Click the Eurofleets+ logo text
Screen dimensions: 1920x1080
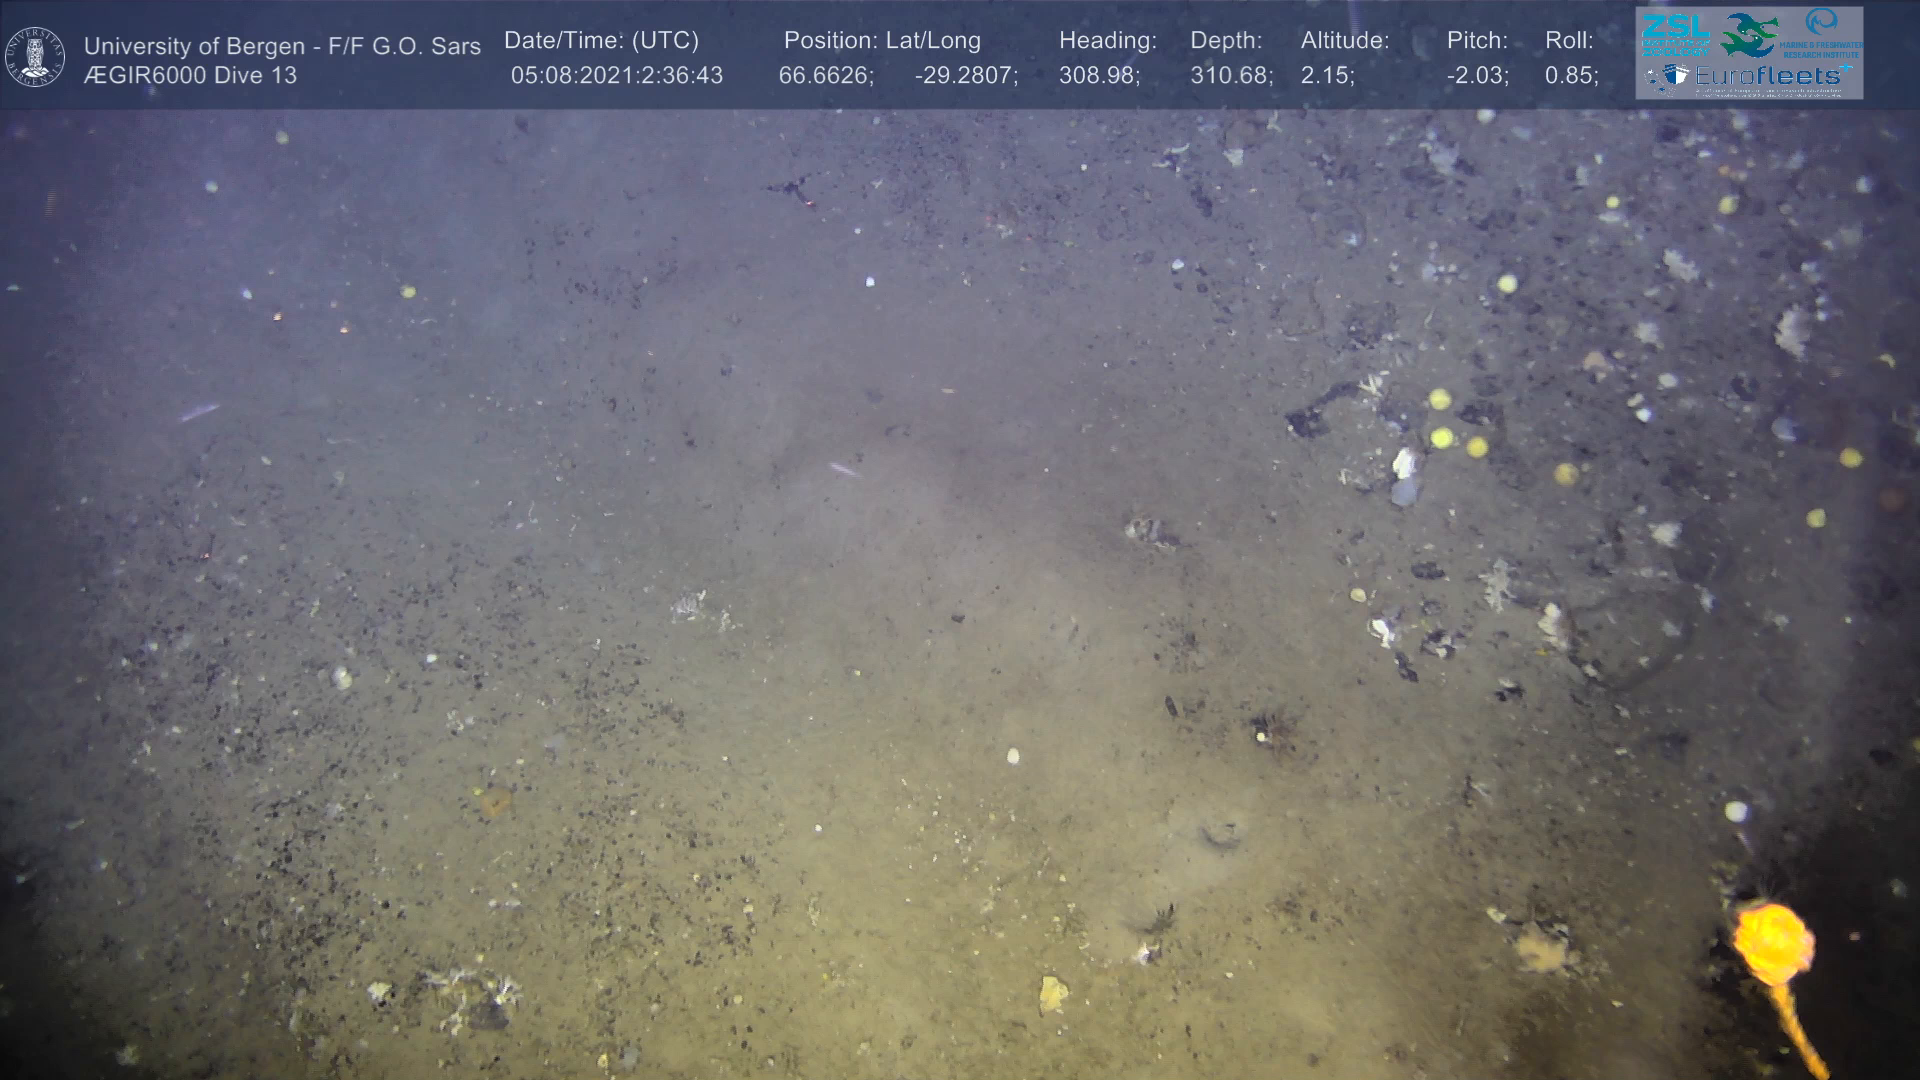1770,76
